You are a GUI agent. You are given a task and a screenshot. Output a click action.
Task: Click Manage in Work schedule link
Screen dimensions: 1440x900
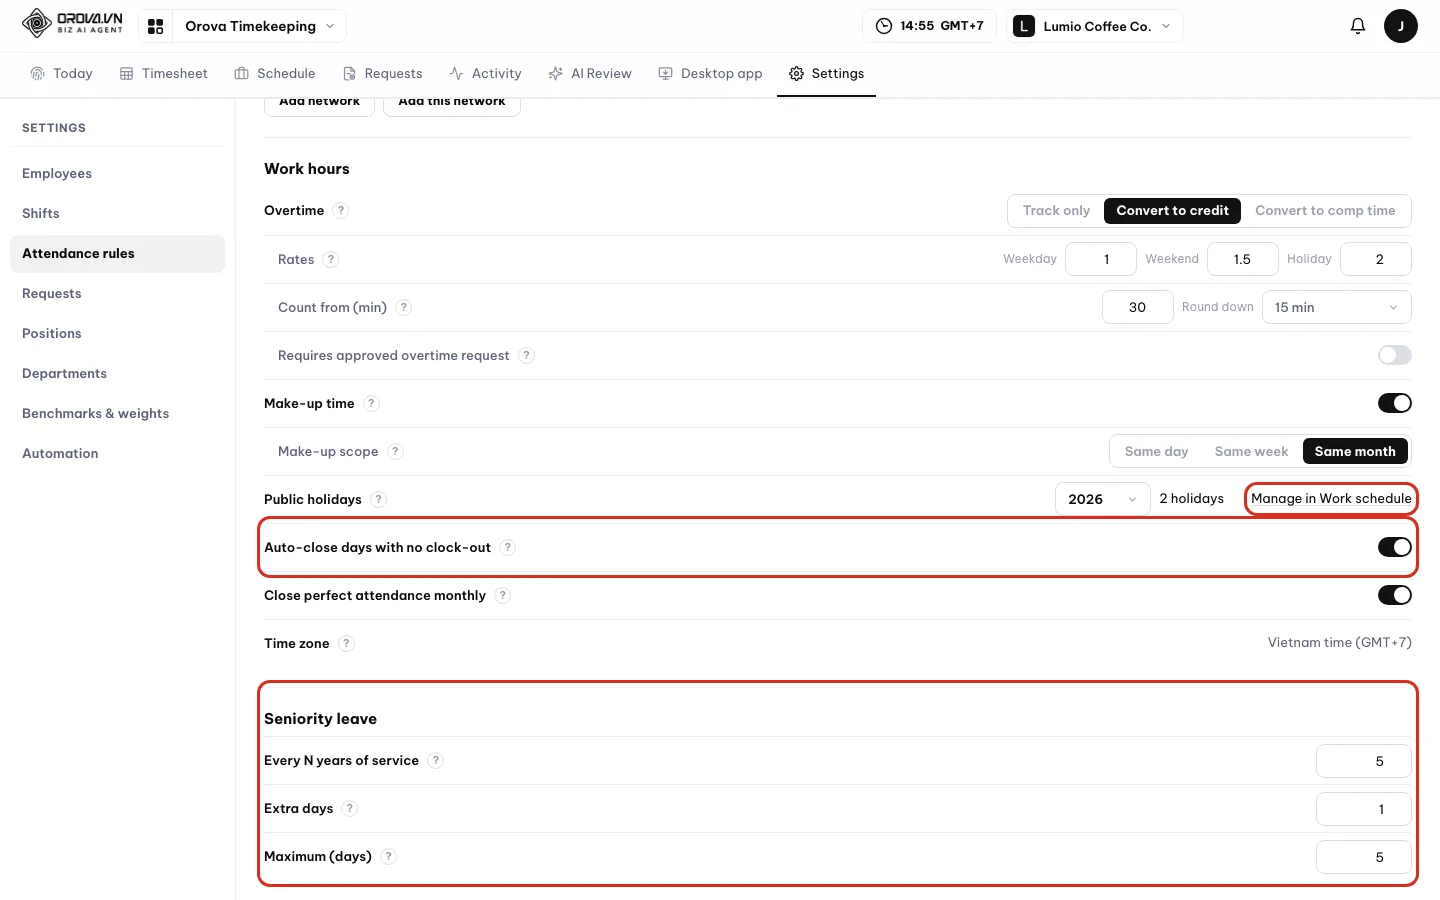[1331, 498]
